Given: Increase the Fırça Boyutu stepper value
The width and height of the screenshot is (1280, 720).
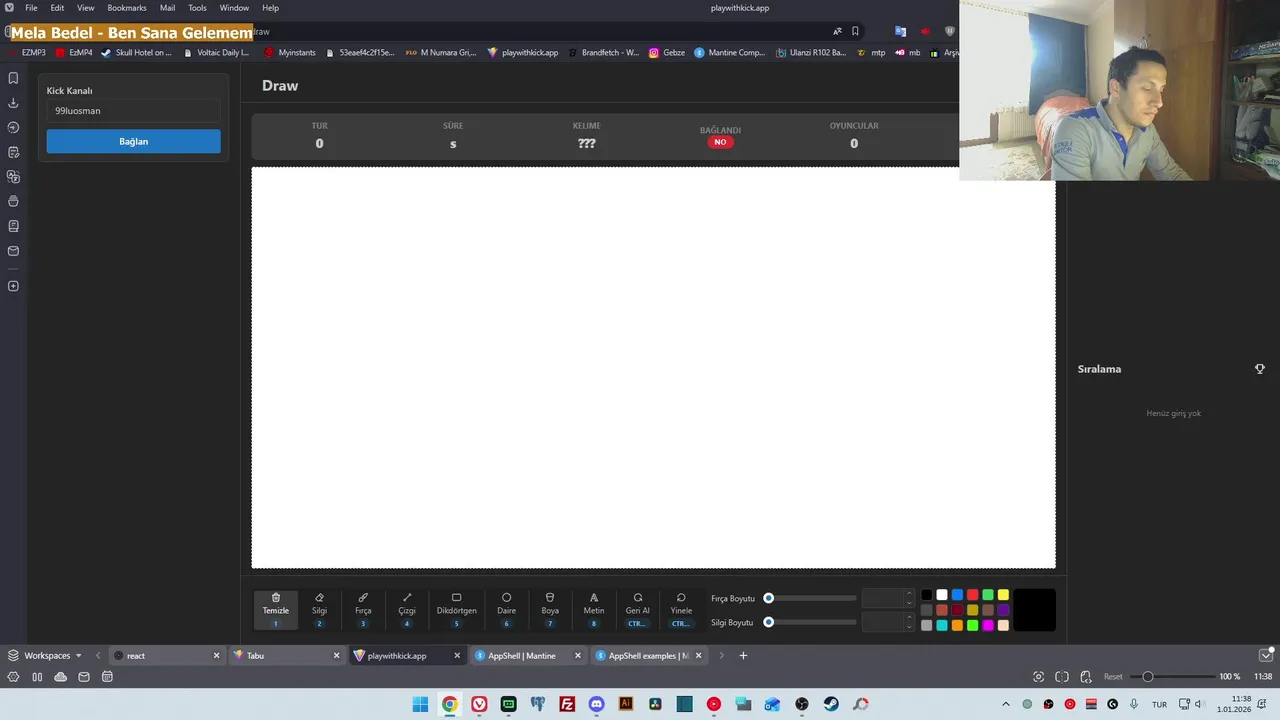Looking at the screenshot, I should [x=909, y=594].
